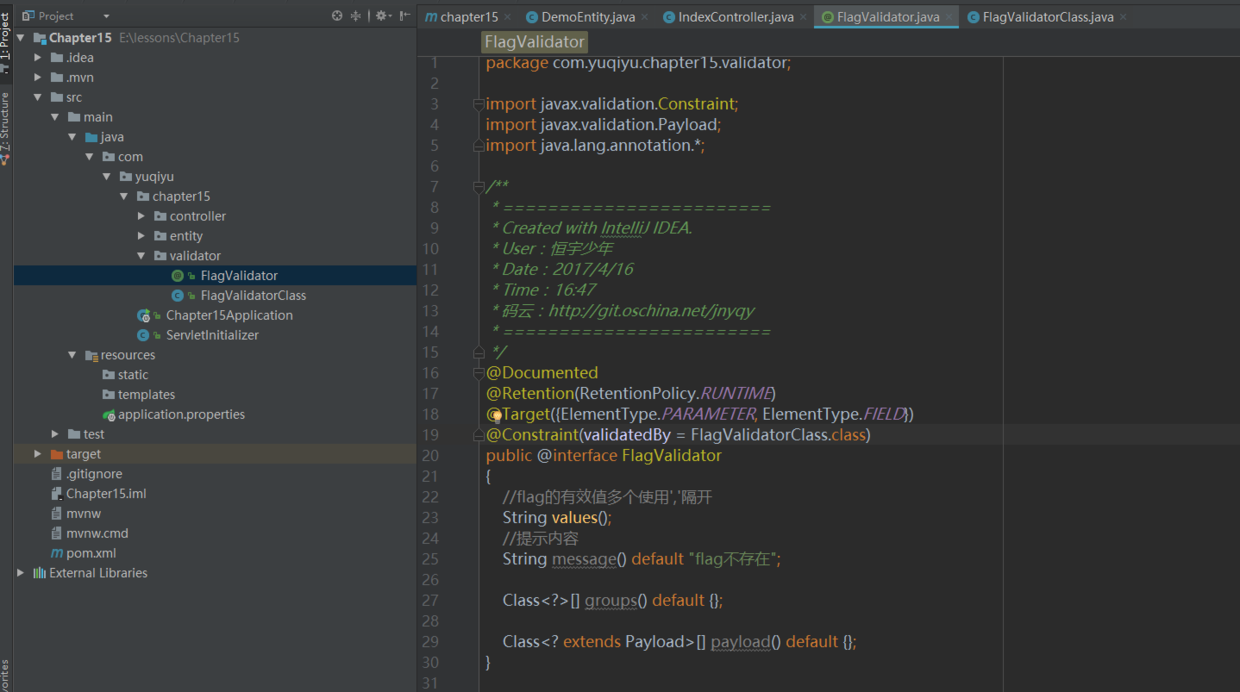Click the intention lightbulb on line 18

[x=495, y=415]
